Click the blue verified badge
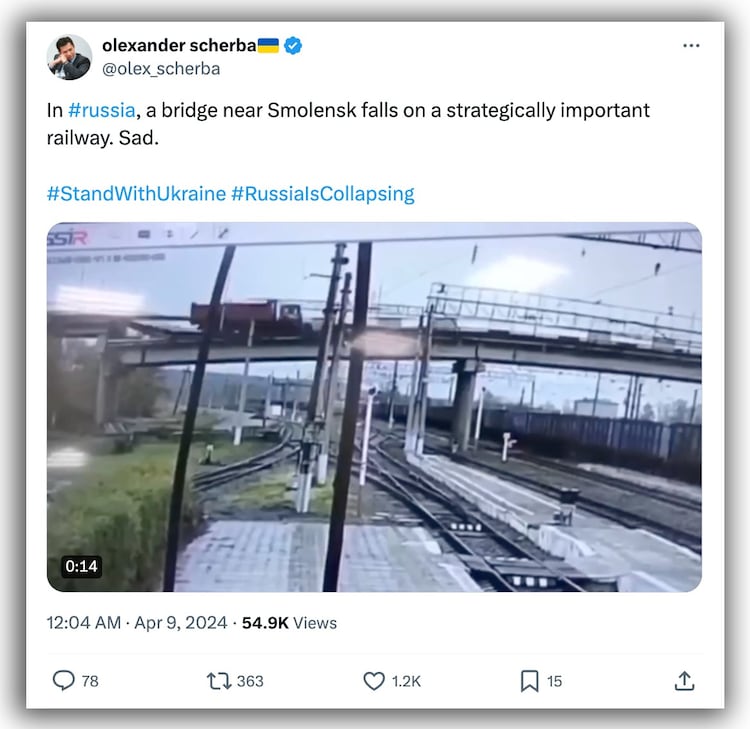 293,45
